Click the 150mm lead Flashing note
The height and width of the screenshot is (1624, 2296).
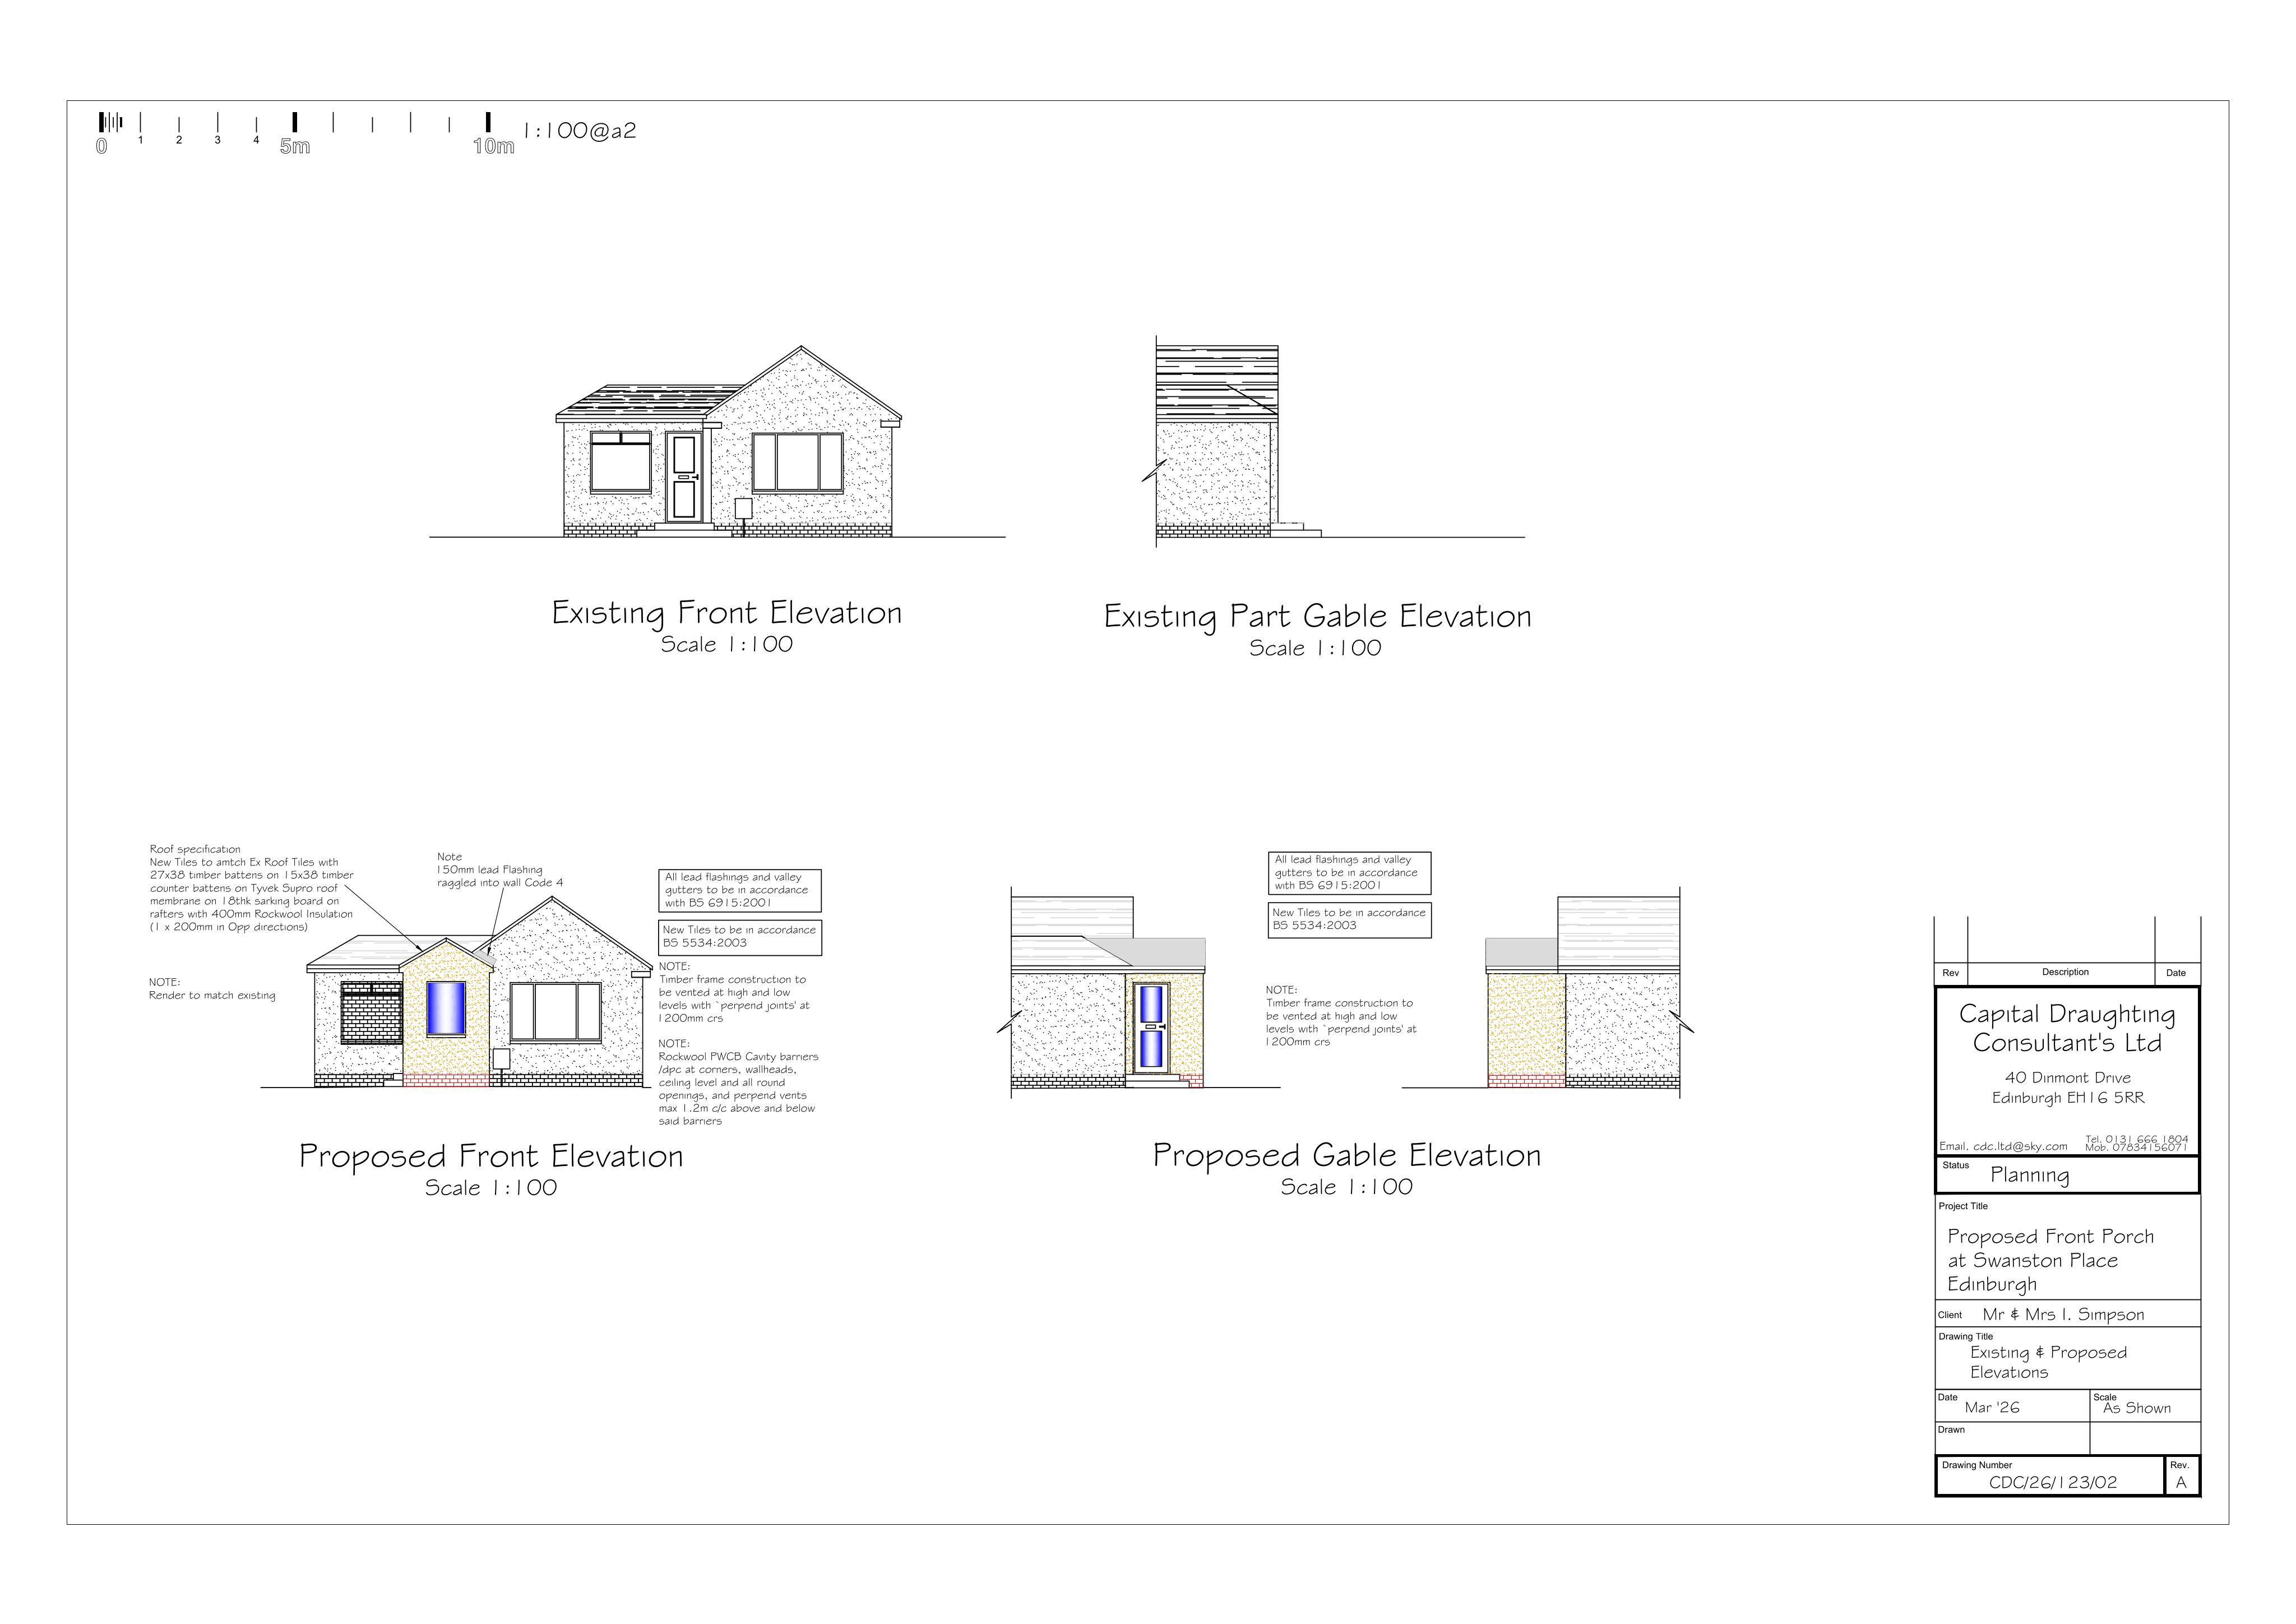pyautogui.click(x=499, y=870)
